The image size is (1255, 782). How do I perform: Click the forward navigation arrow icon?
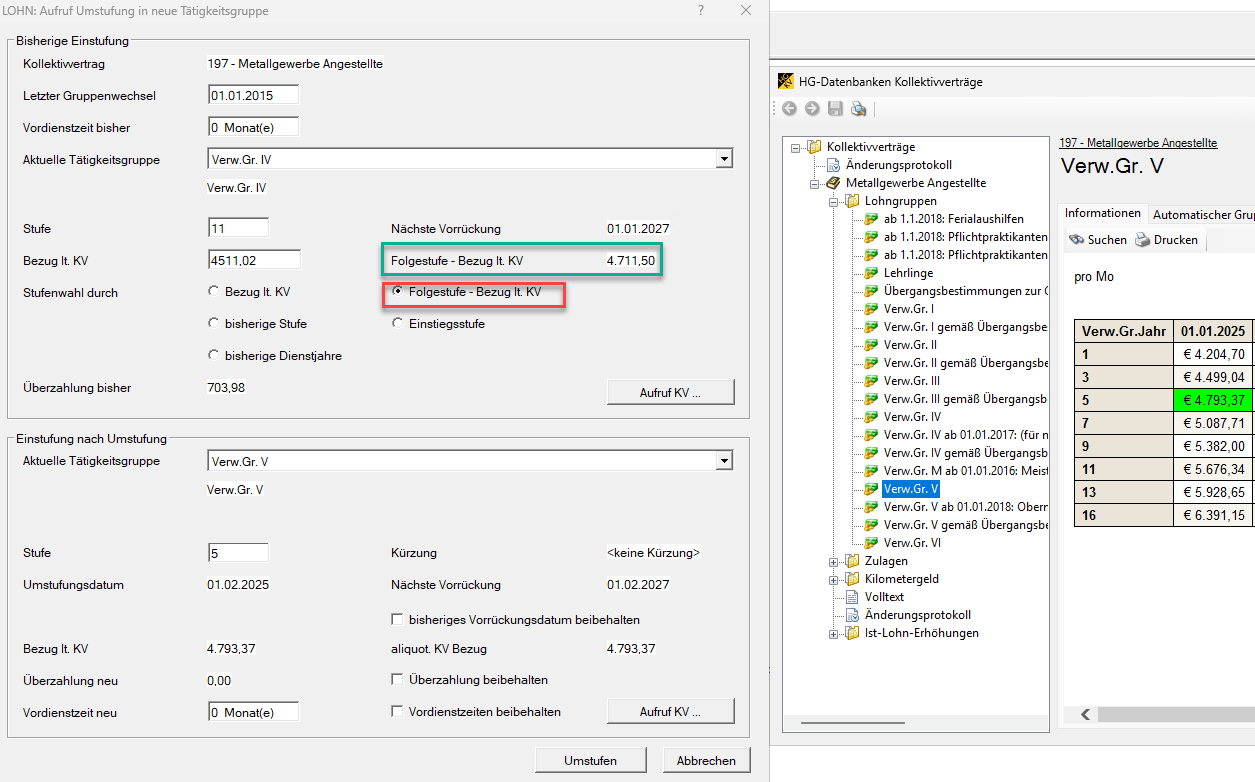pos(812,109)
